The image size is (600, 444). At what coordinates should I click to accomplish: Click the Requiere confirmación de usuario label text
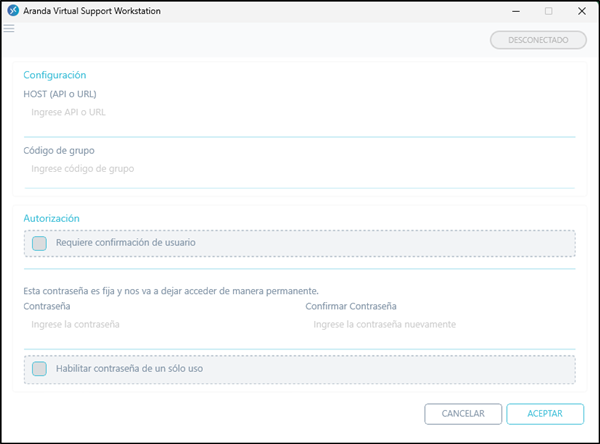click(126, 243)
